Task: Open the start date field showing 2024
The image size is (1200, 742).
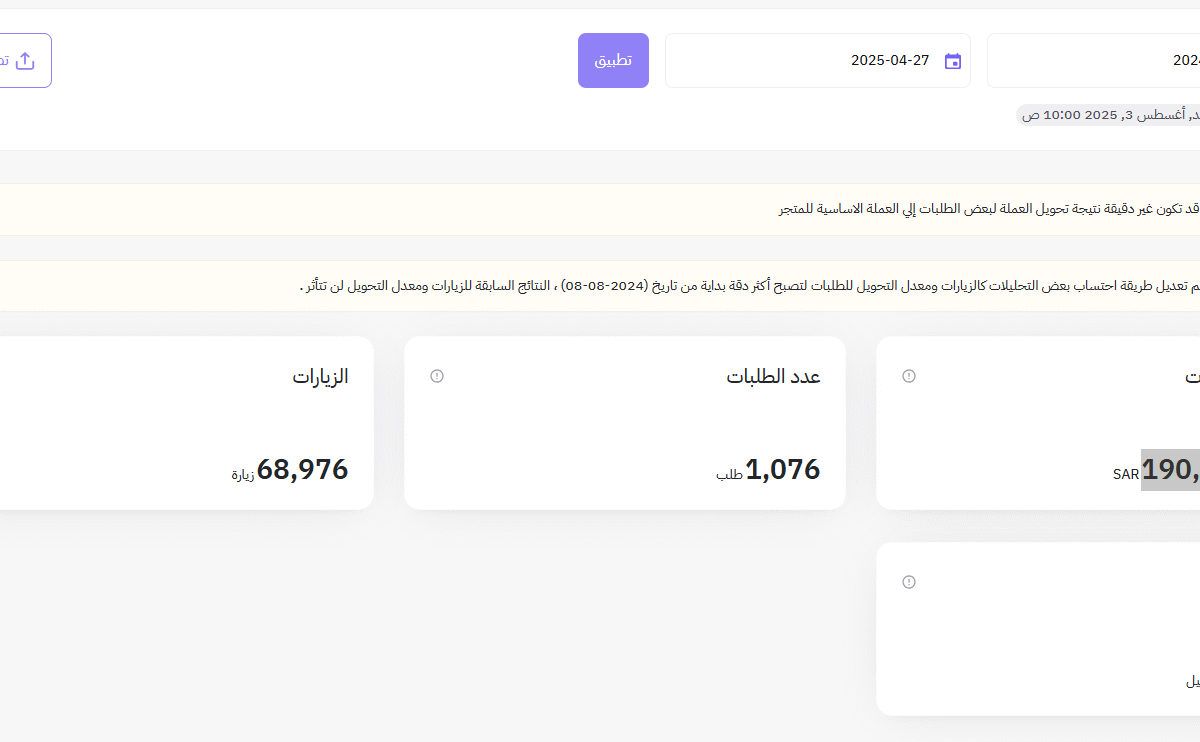Action: point(1100,60)
